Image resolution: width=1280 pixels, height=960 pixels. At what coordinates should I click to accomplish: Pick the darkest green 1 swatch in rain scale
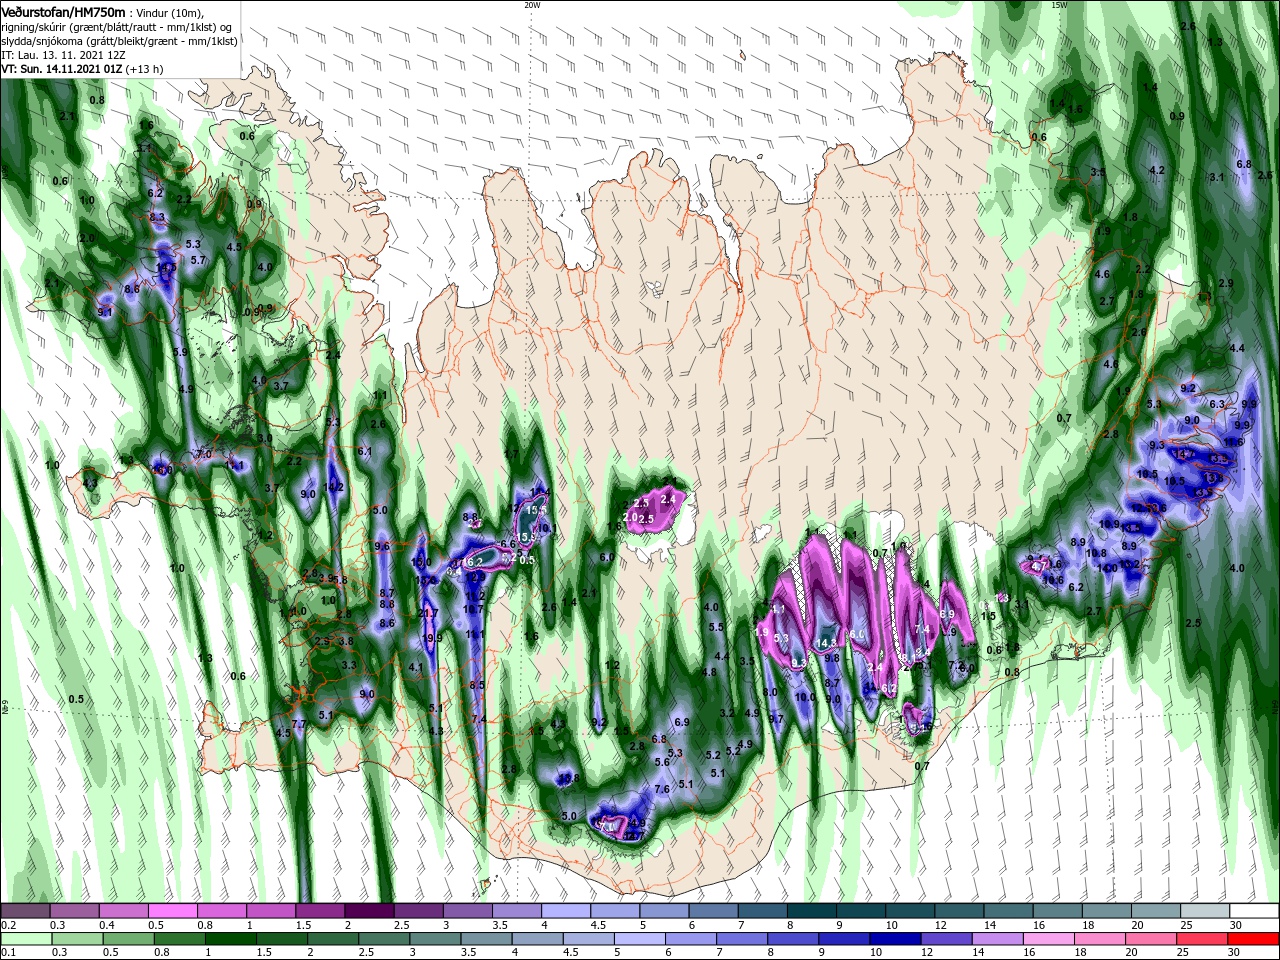(x=230, y=939)
